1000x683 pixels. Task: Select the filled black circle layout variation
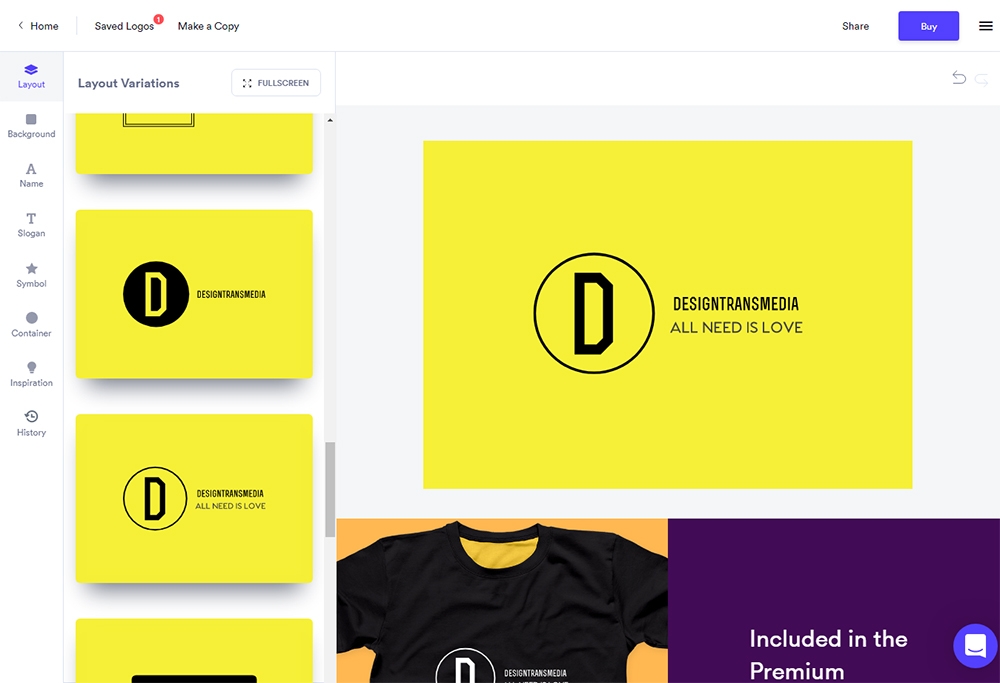pos(194,294)
